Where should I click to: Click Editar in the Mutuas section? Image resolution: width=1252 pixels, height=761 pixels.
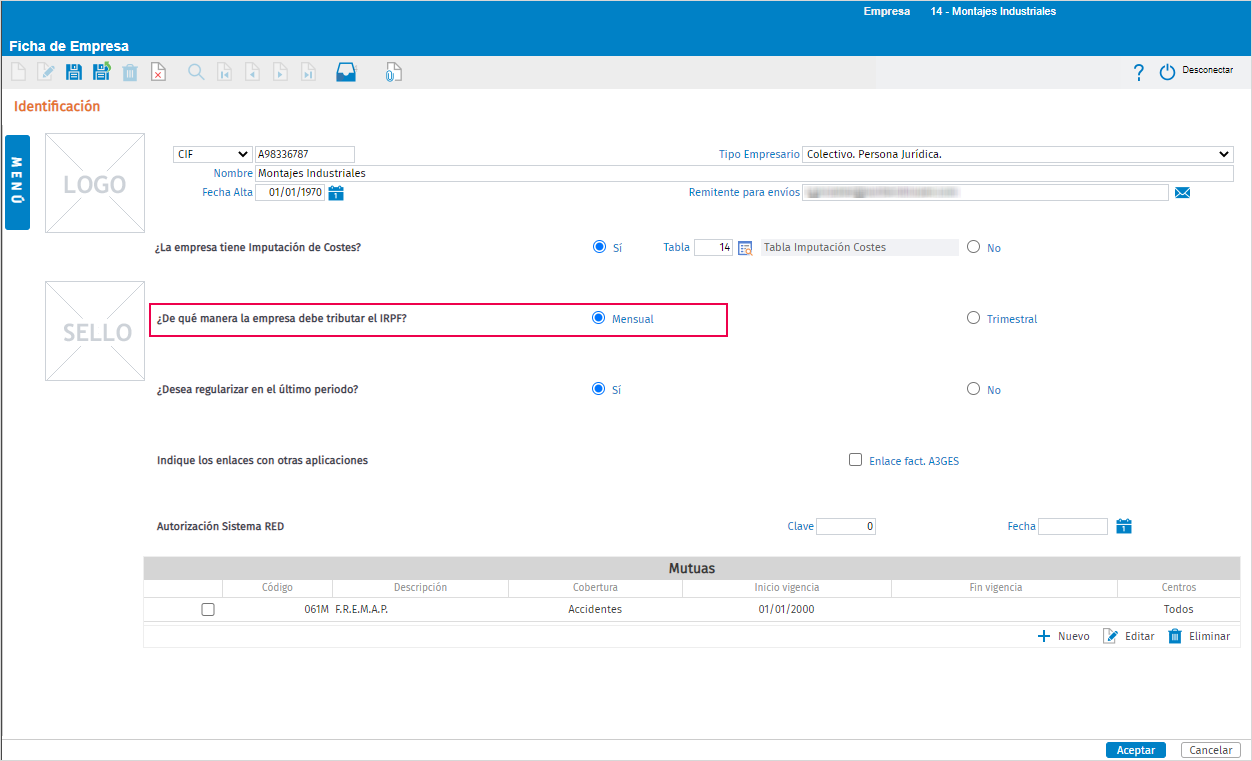click(x=1129, y=636)
